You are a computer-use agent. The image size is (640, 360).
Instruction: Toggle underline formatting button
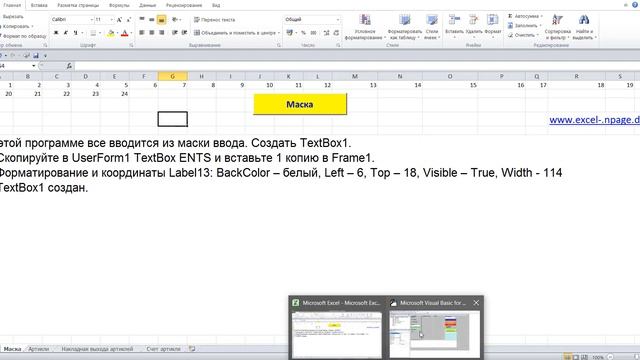[75, 33]
